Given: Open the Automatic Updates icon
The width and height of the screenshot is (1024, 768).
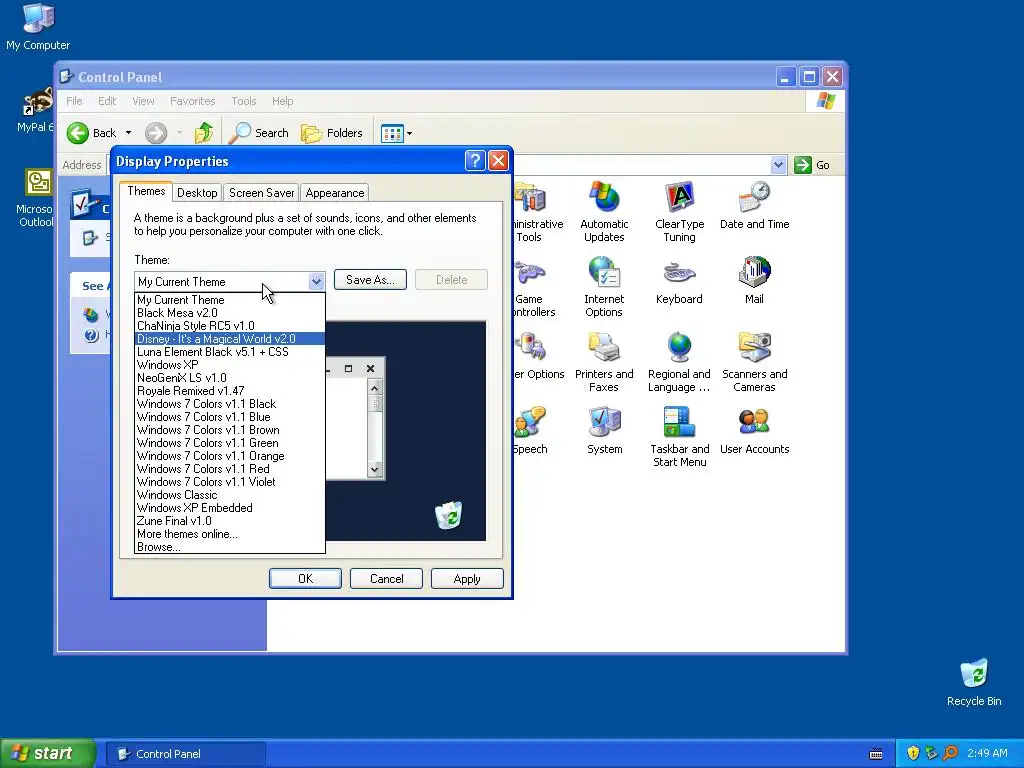Looking at the screenshot, I should 604,212.
